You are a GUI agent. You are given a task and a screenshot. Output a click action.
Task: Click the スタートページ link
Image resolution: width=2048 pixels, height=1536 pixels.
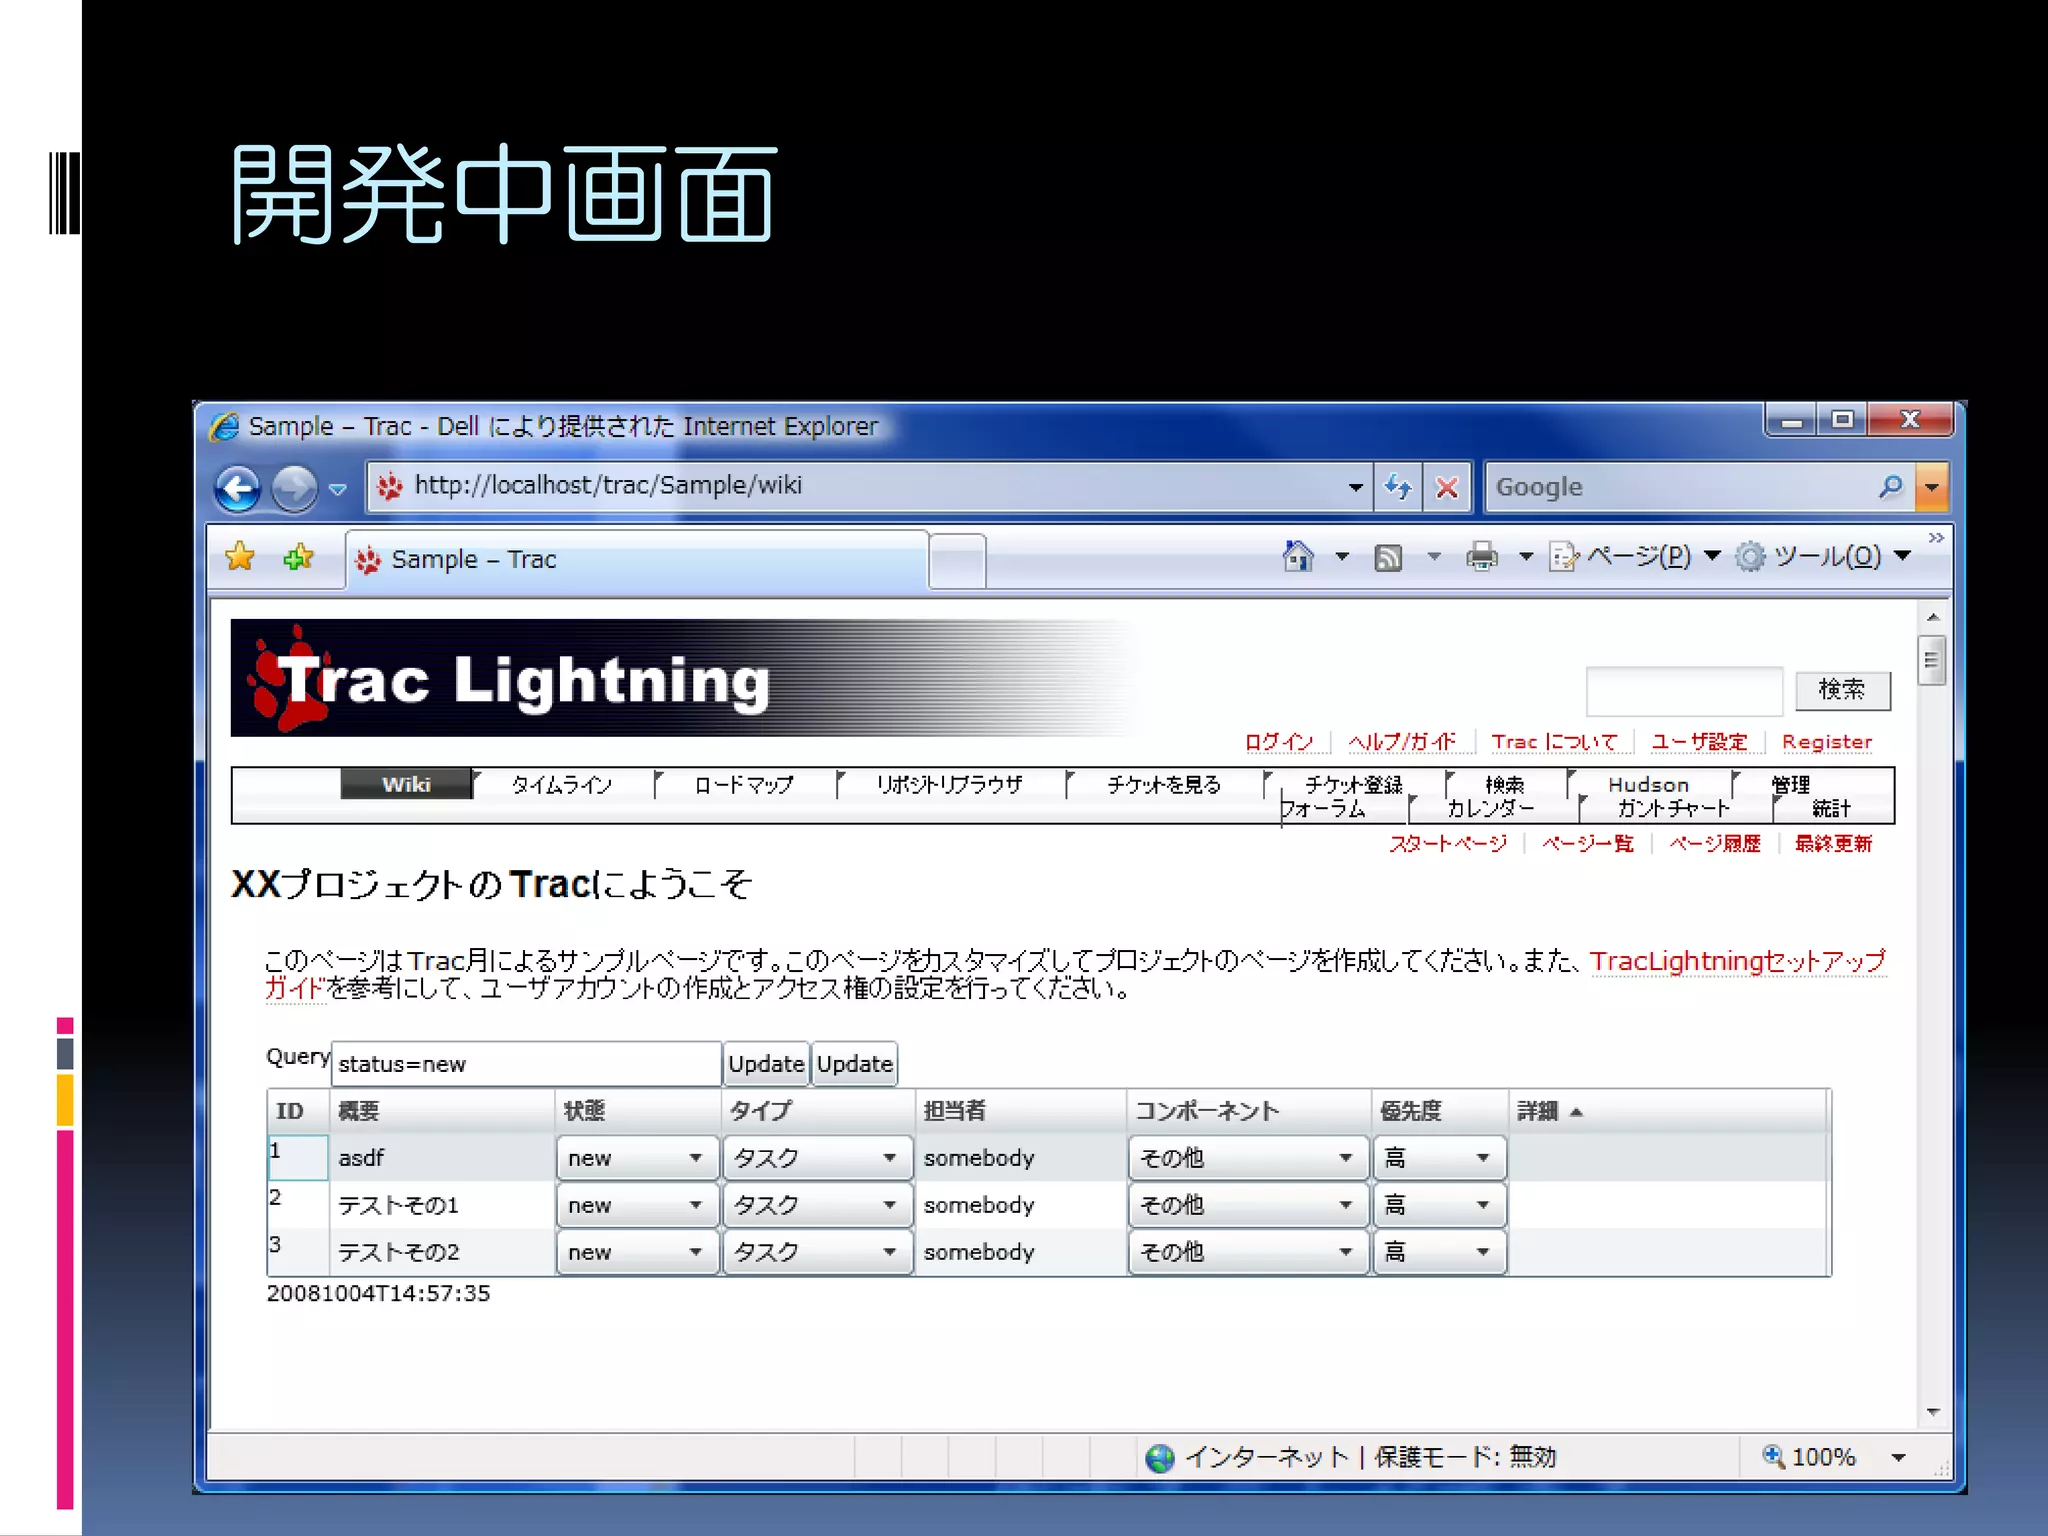point(1448,844)
